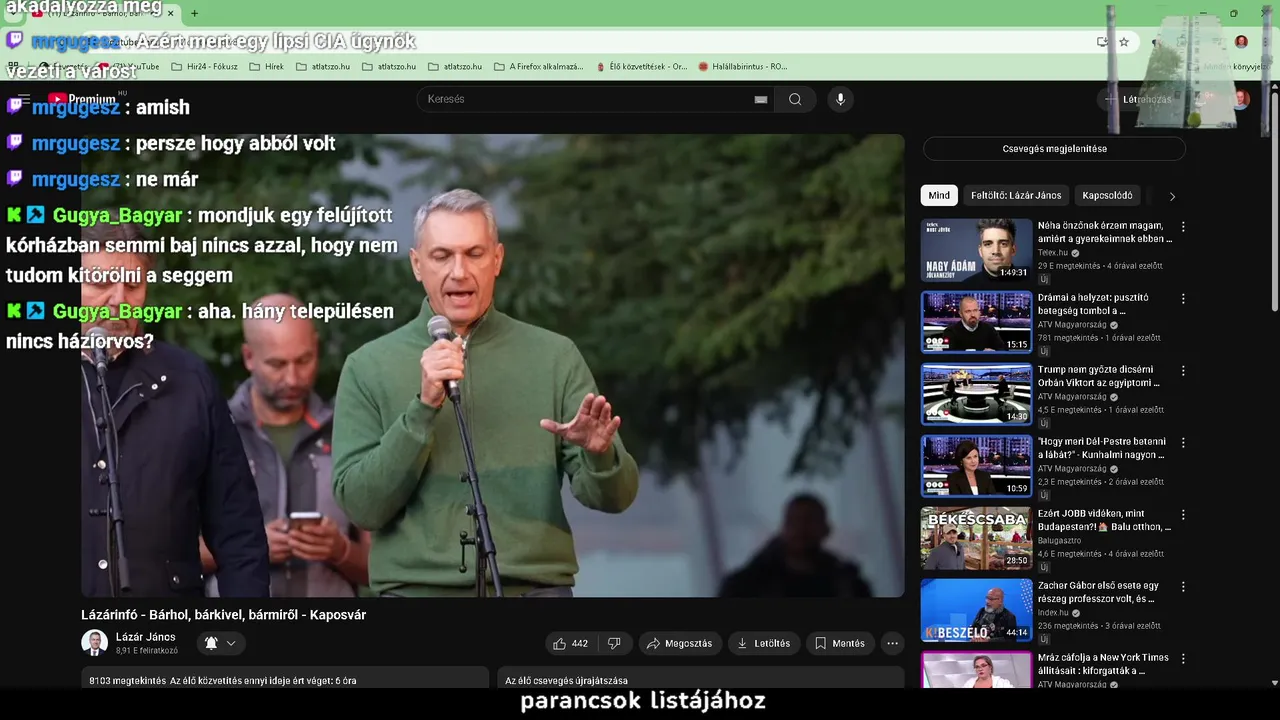This screenshot has height=720, width=1280.
Task: Open YouTube Premium logo home link
Action: [85, 99]
